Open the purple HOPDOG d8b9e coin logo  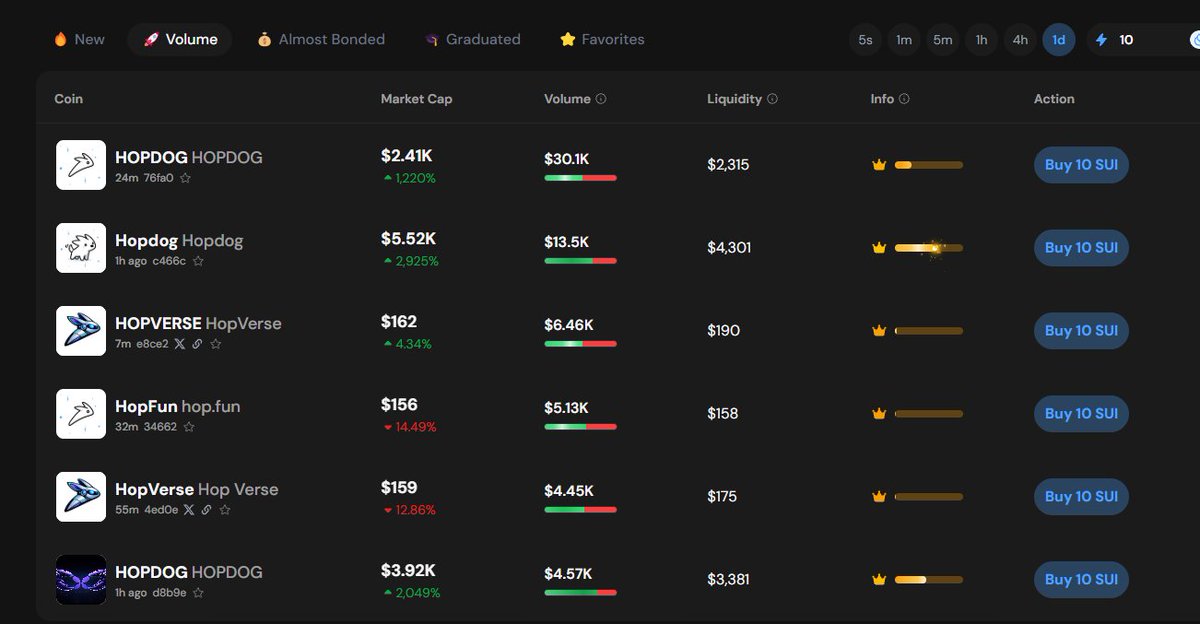click(81, 580)
